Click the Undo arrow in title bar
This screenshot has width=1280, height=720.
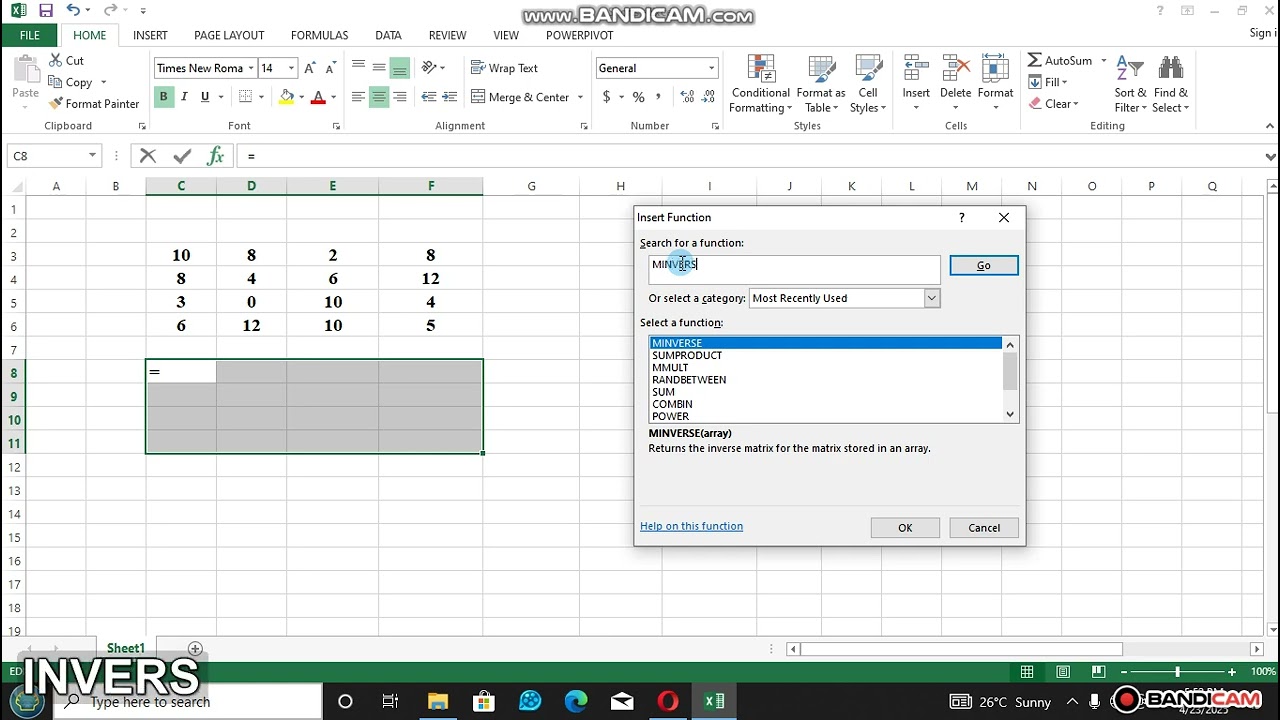[x=73, y=11]
